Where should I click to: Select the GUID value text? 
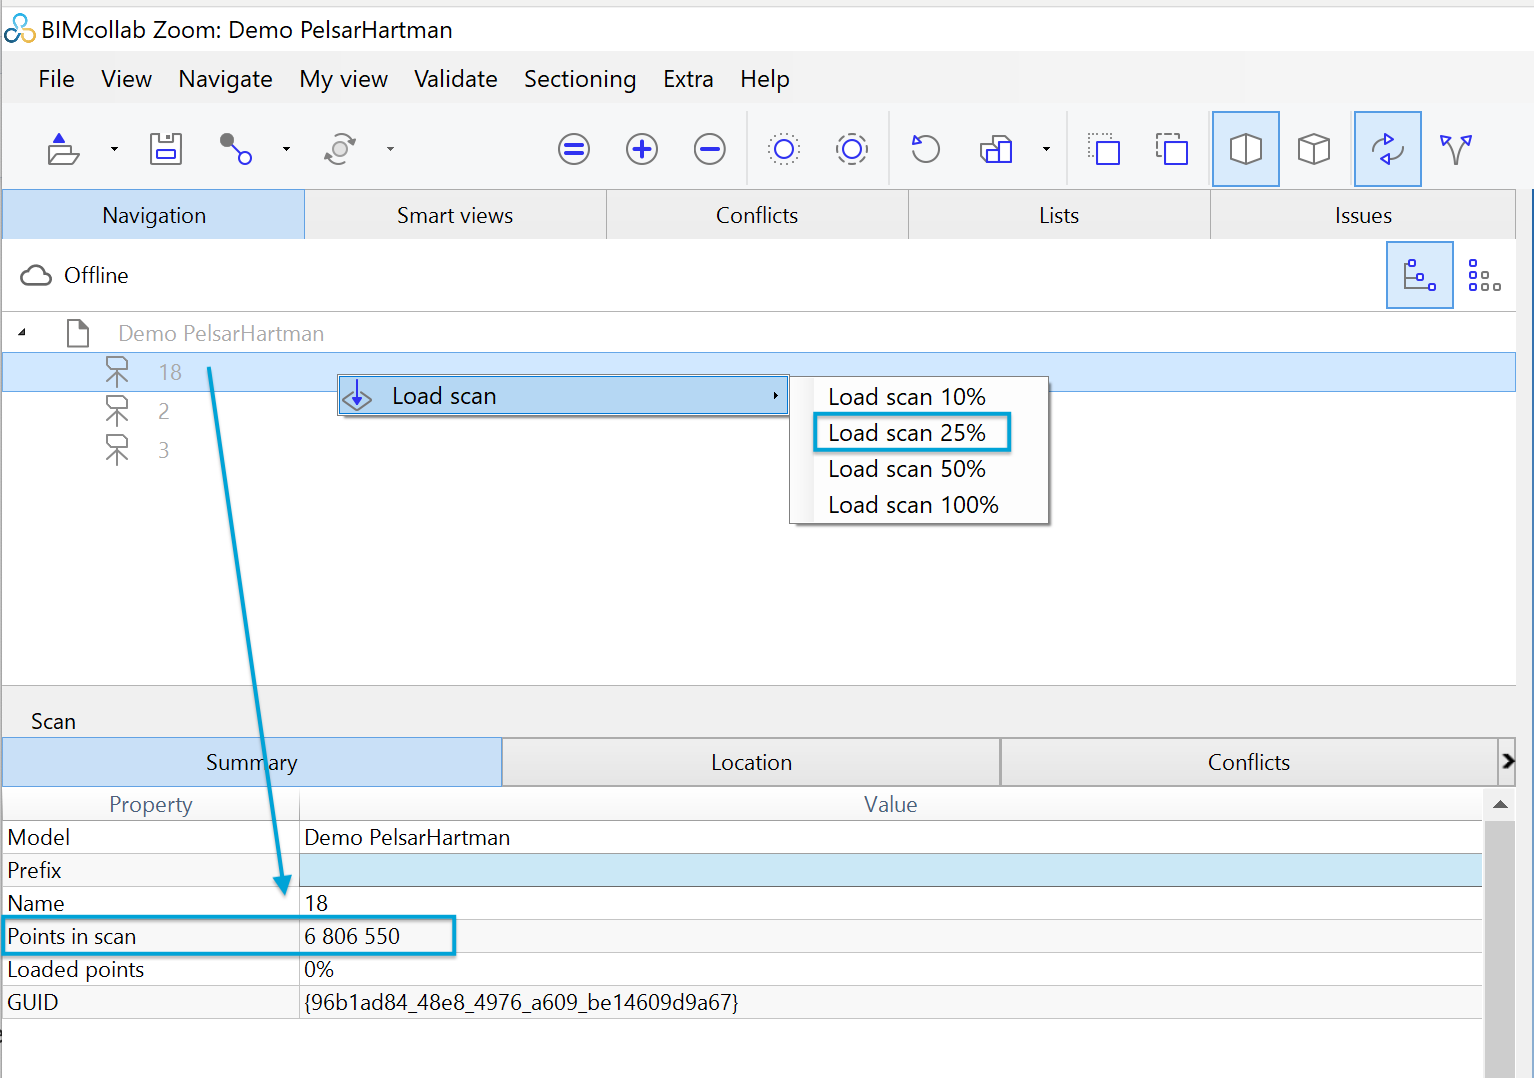tap(521, 1002)
